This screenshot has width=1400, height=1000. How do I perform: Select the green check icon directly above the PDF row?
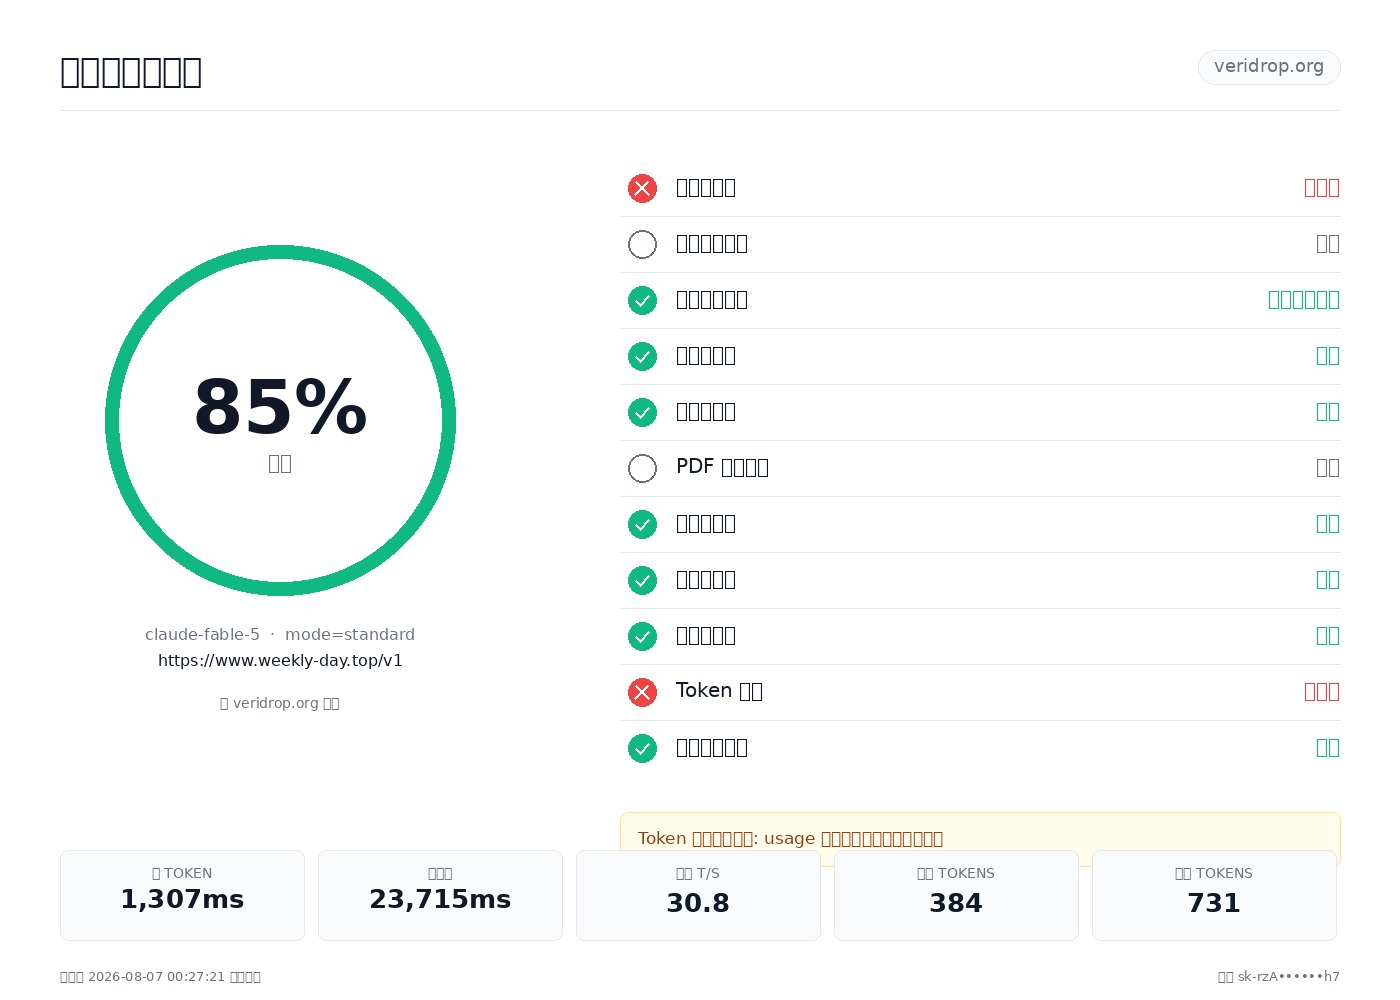[642, 412]
